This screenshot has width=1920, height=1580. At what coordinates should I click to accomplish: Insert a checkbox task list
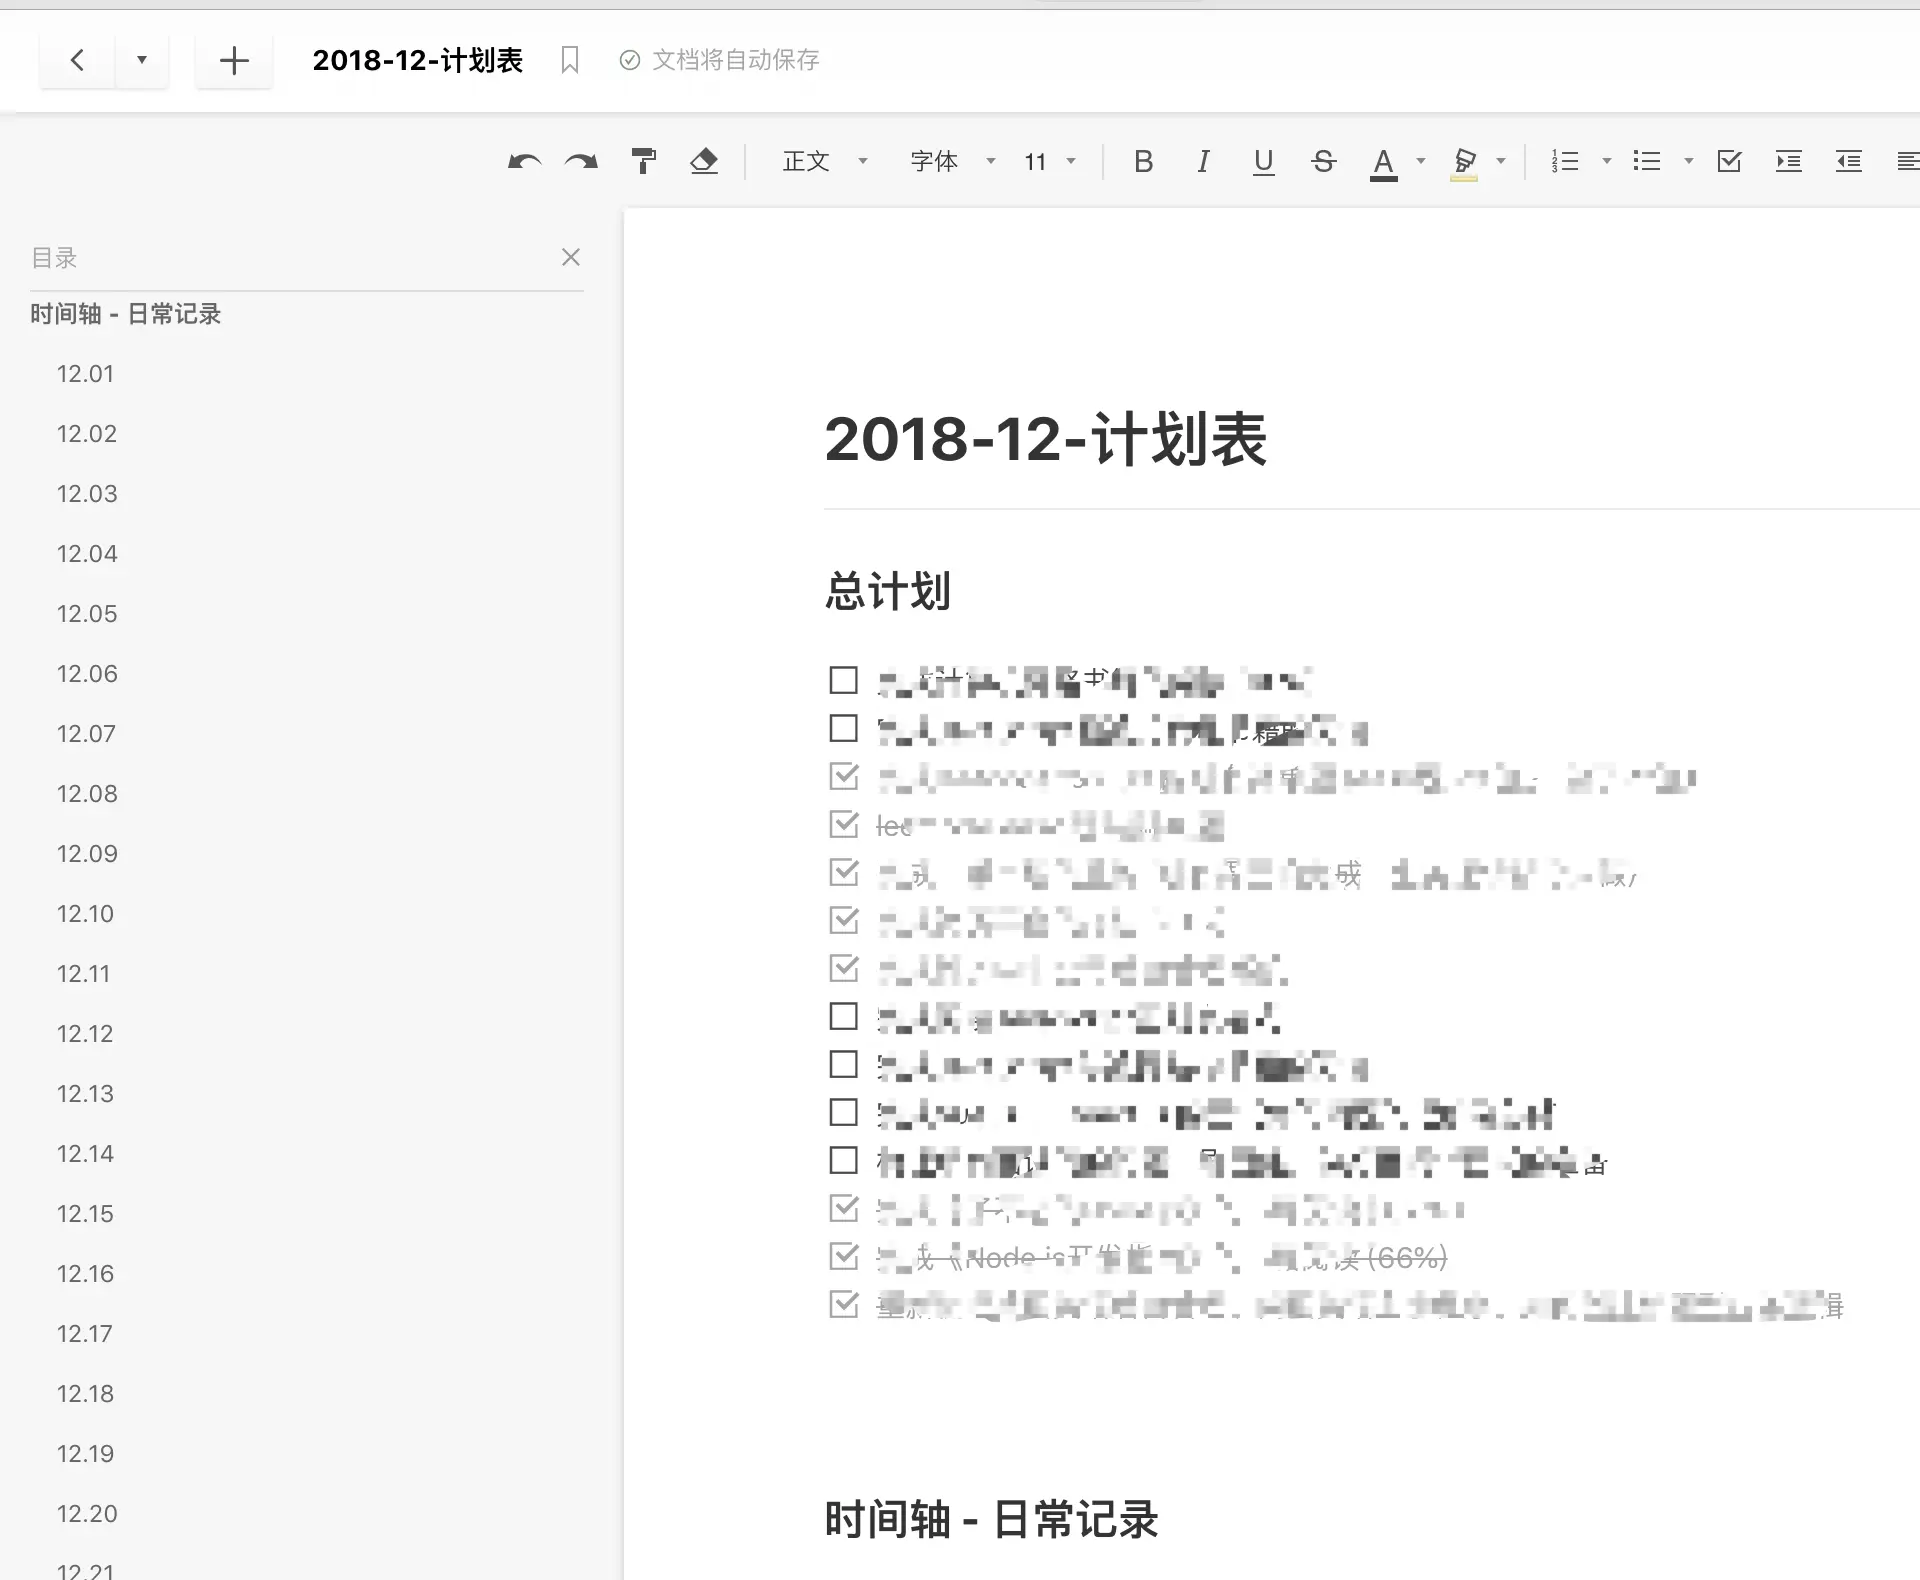click(1729, 162)
